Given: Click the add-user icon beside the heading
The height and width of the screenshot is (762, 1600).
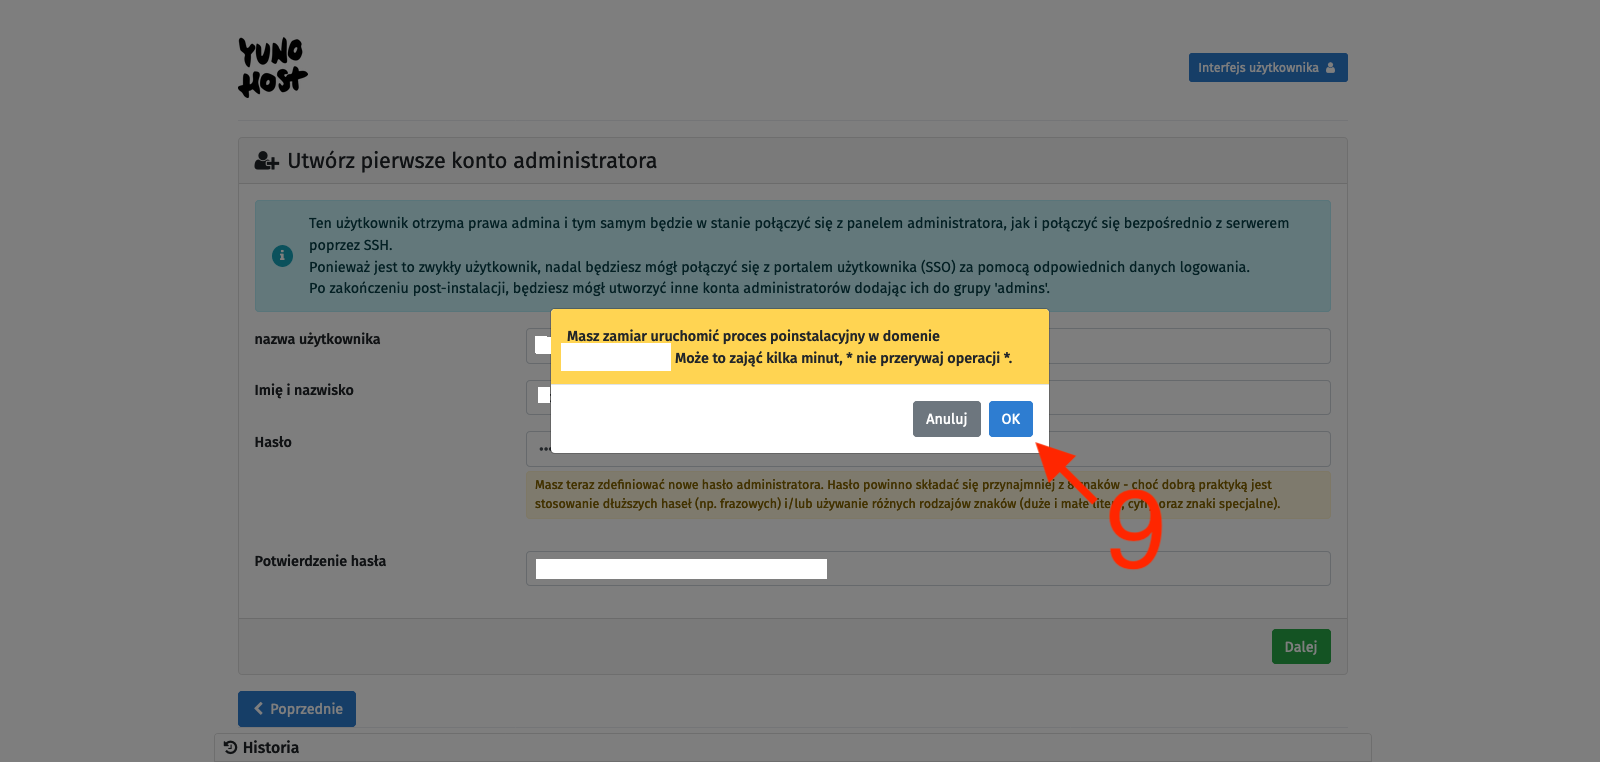Looking at the screenshot, I should [x=266, y=161].
